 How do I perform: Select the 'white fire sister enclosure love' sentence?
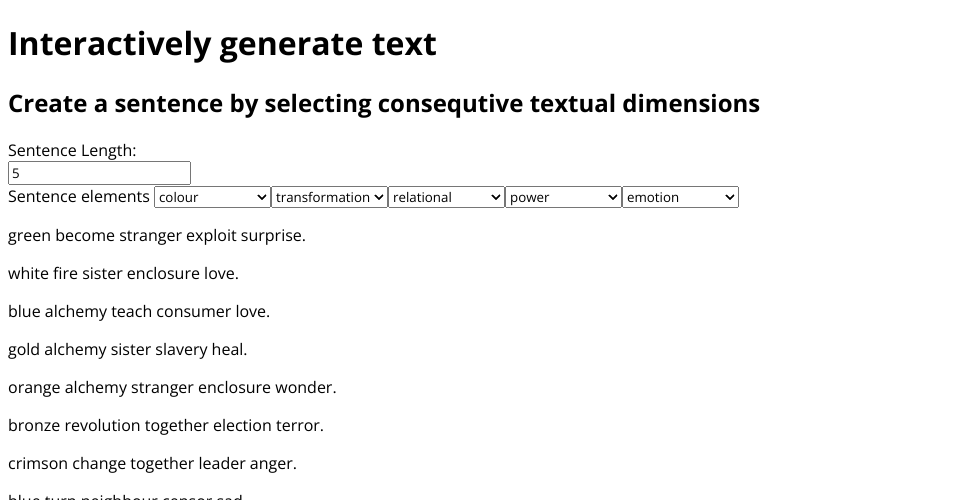coord(123,274)
